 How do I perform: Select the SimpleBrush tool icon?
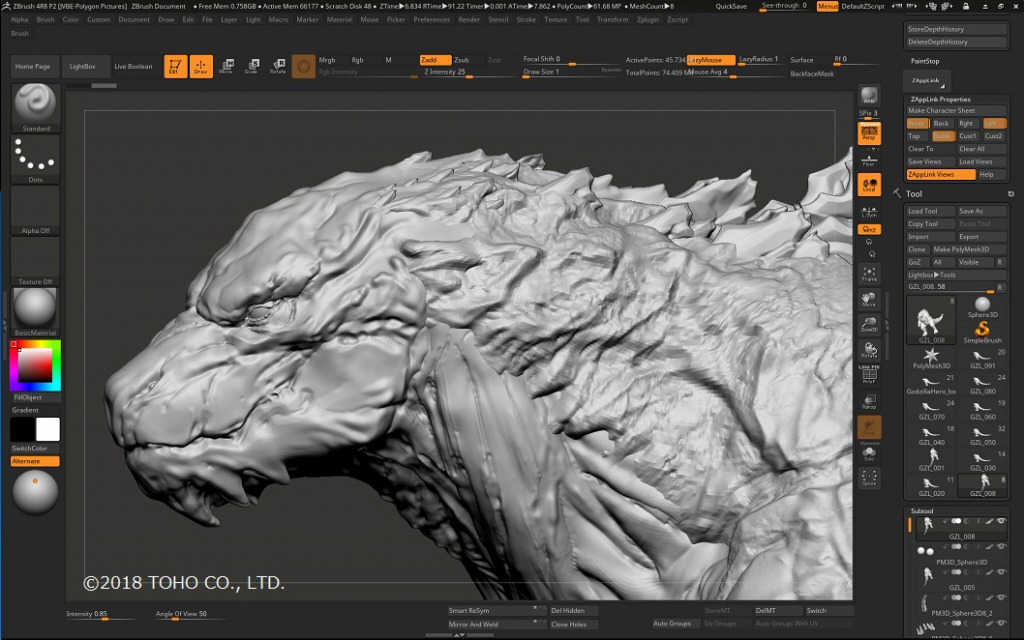click(982, 331)
